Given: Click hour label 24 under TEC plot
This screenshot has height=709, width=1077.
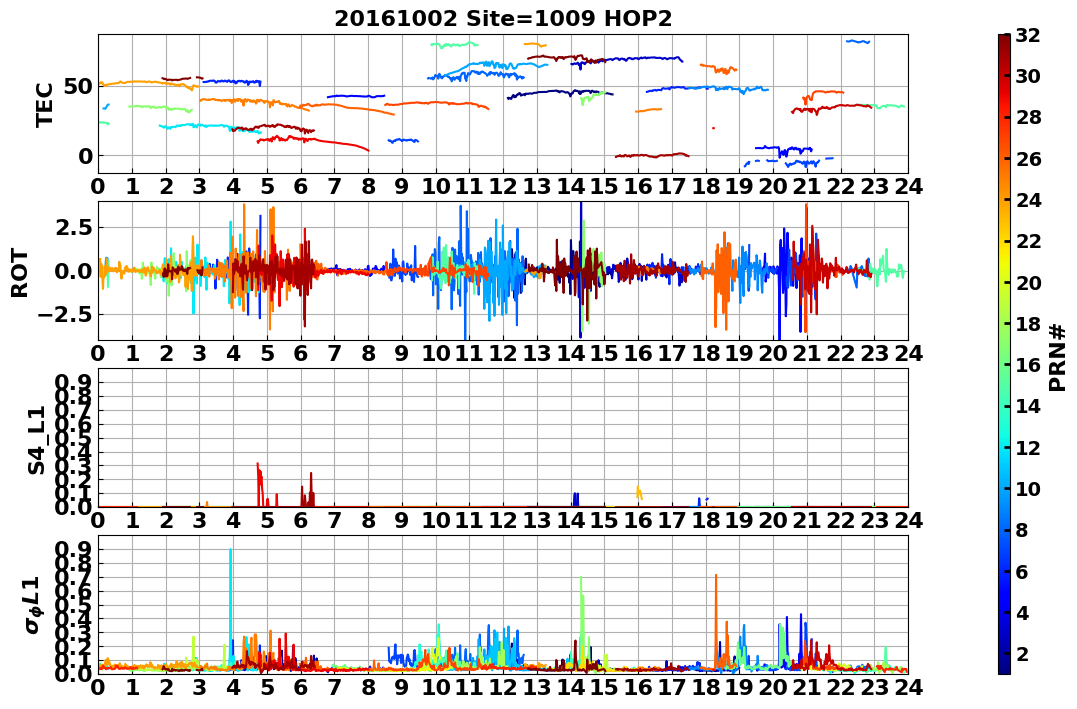Looking at the screenshot, I should tap(908, 186).
